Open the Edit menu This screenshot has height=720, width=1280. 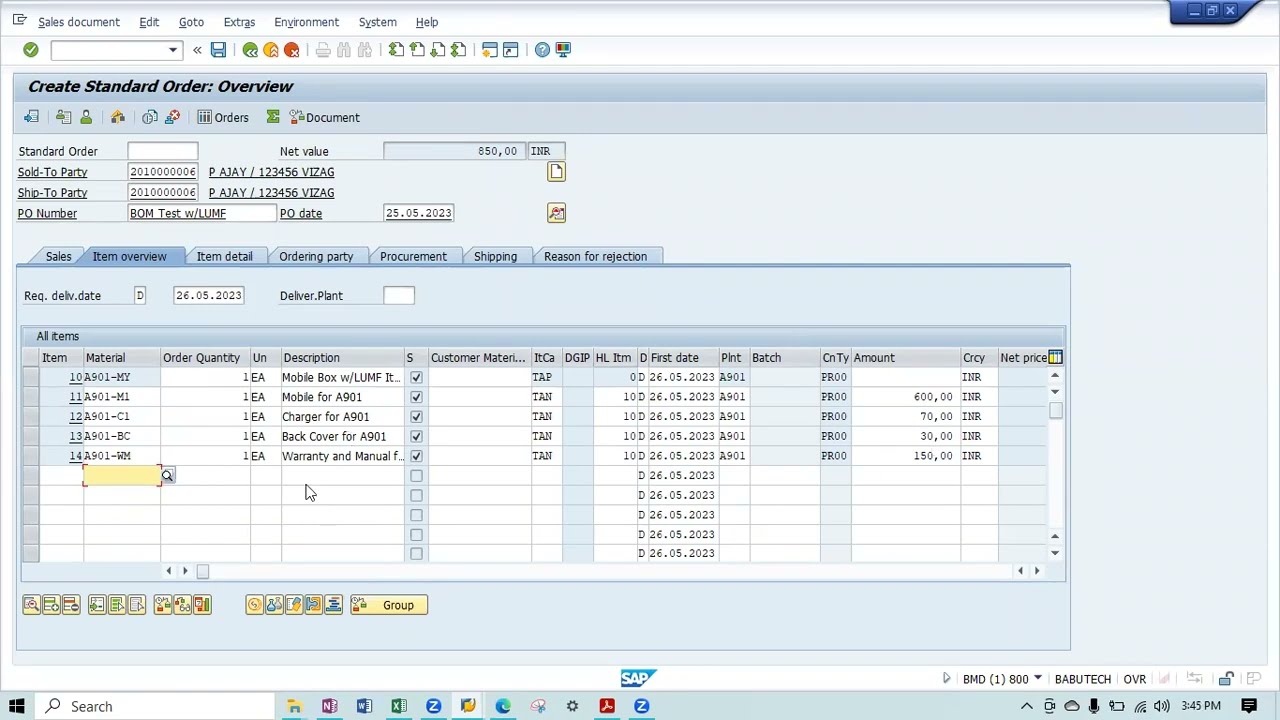(149, 22)
